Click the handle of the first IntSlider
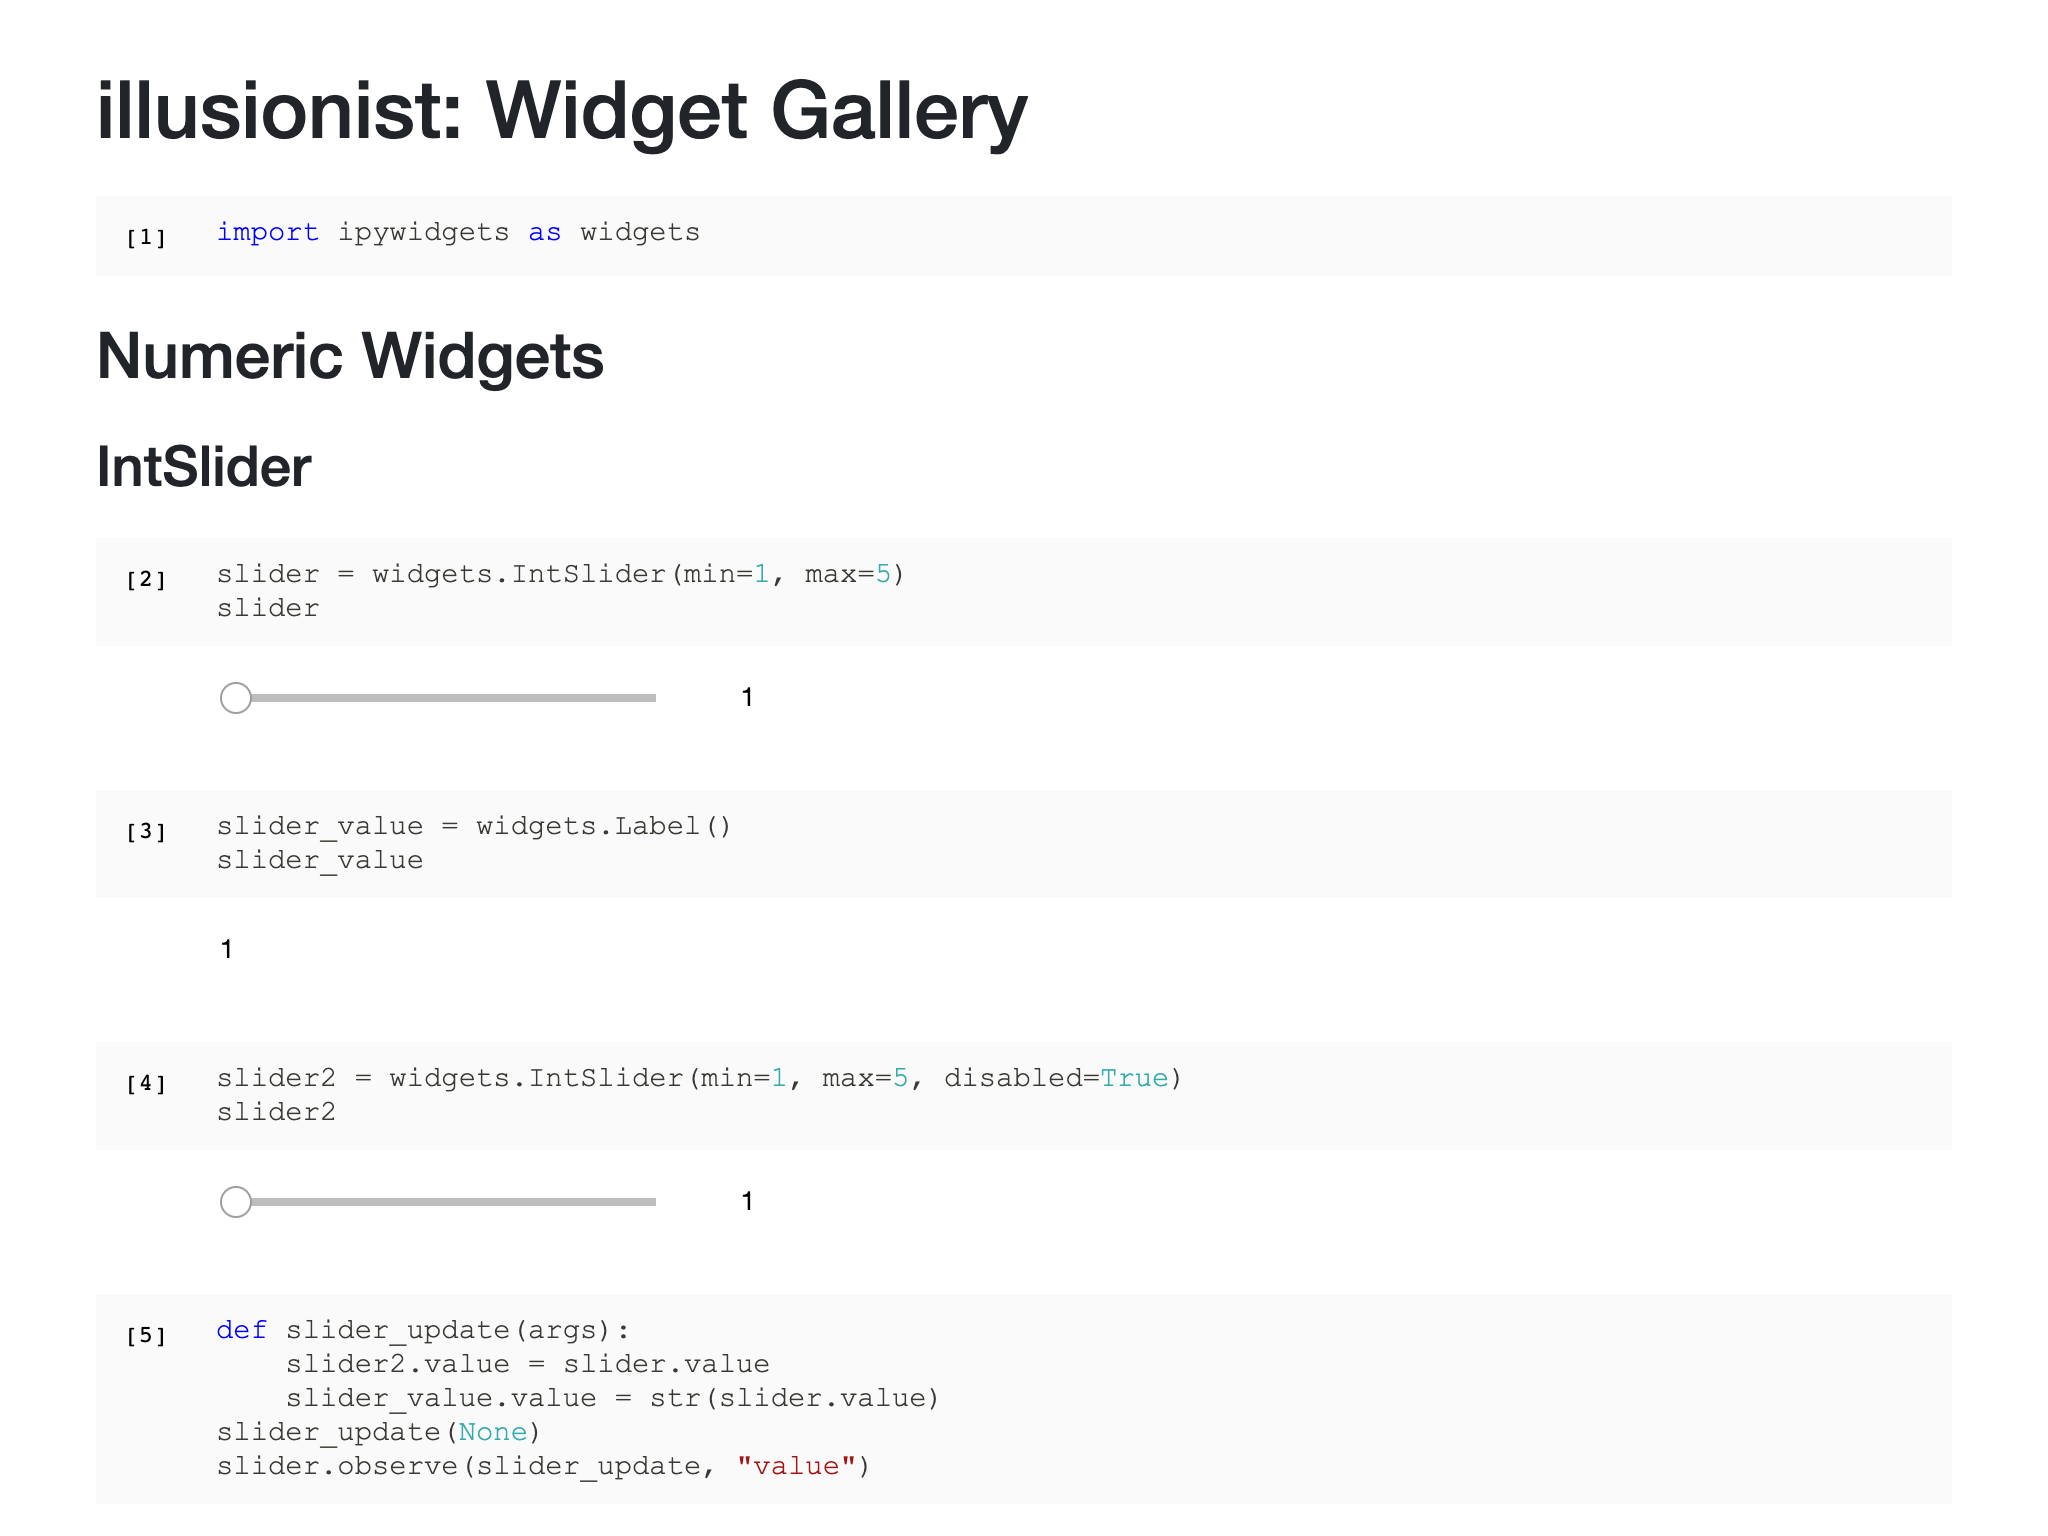The image size is (2048, 1536). pos(237,697)
